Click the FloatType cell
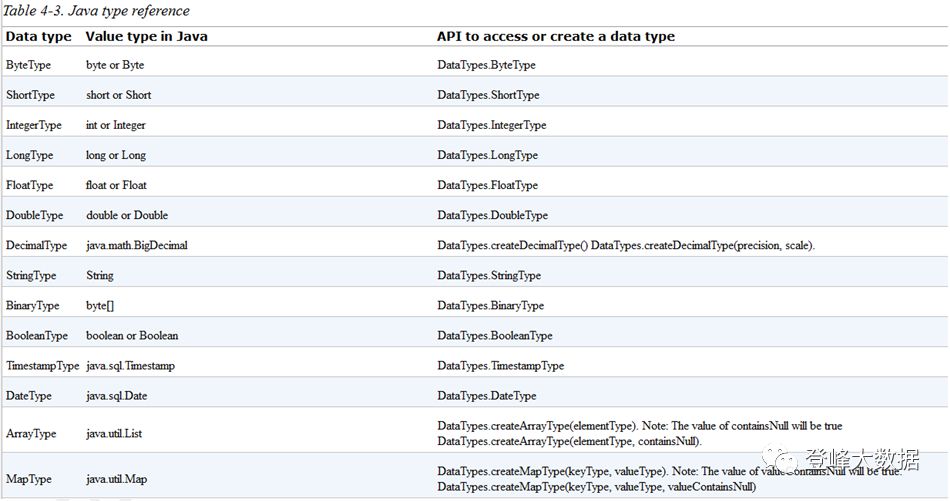This screenshot has height=501, width=950. [x=30, y=185]
